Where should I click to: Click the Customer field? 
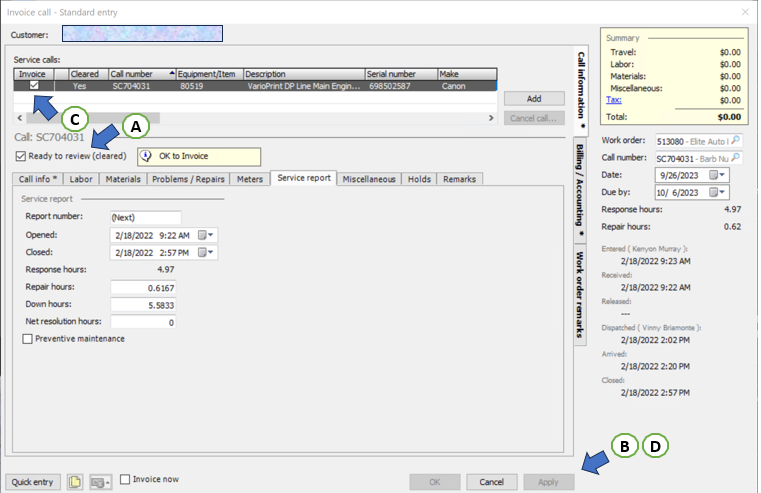tap(142, 33)
